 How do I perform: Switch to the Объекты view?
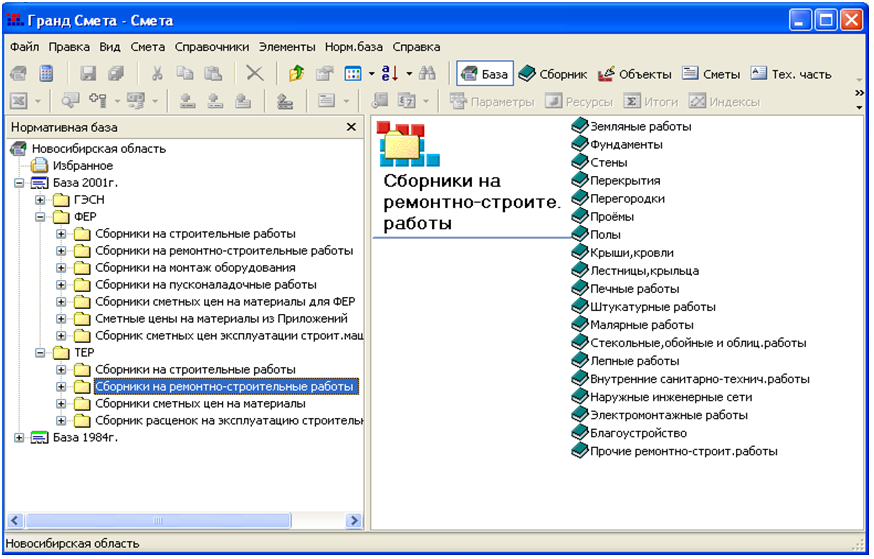coord(635,74)
